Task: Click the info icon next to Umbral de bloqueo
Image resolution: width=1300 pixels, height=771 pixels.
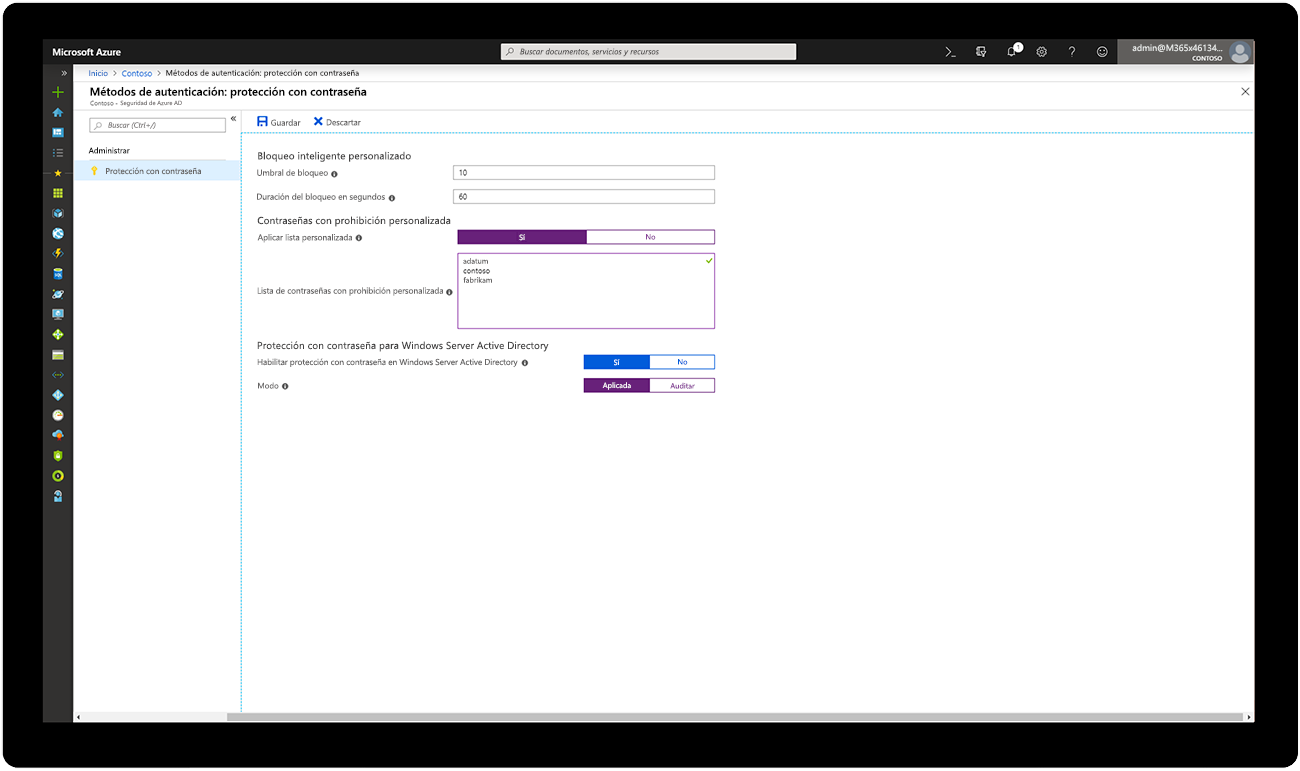Action: coord(334,174)
